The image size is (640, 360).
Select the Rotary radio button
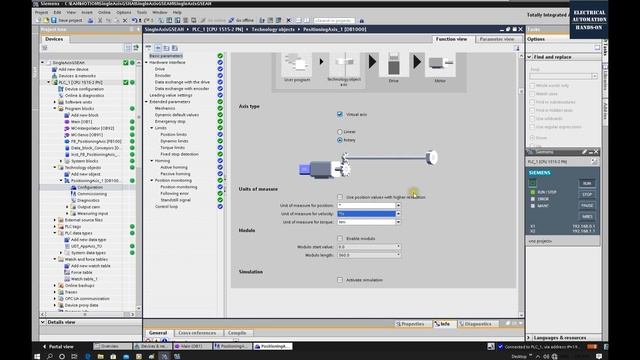click(340, 140)
